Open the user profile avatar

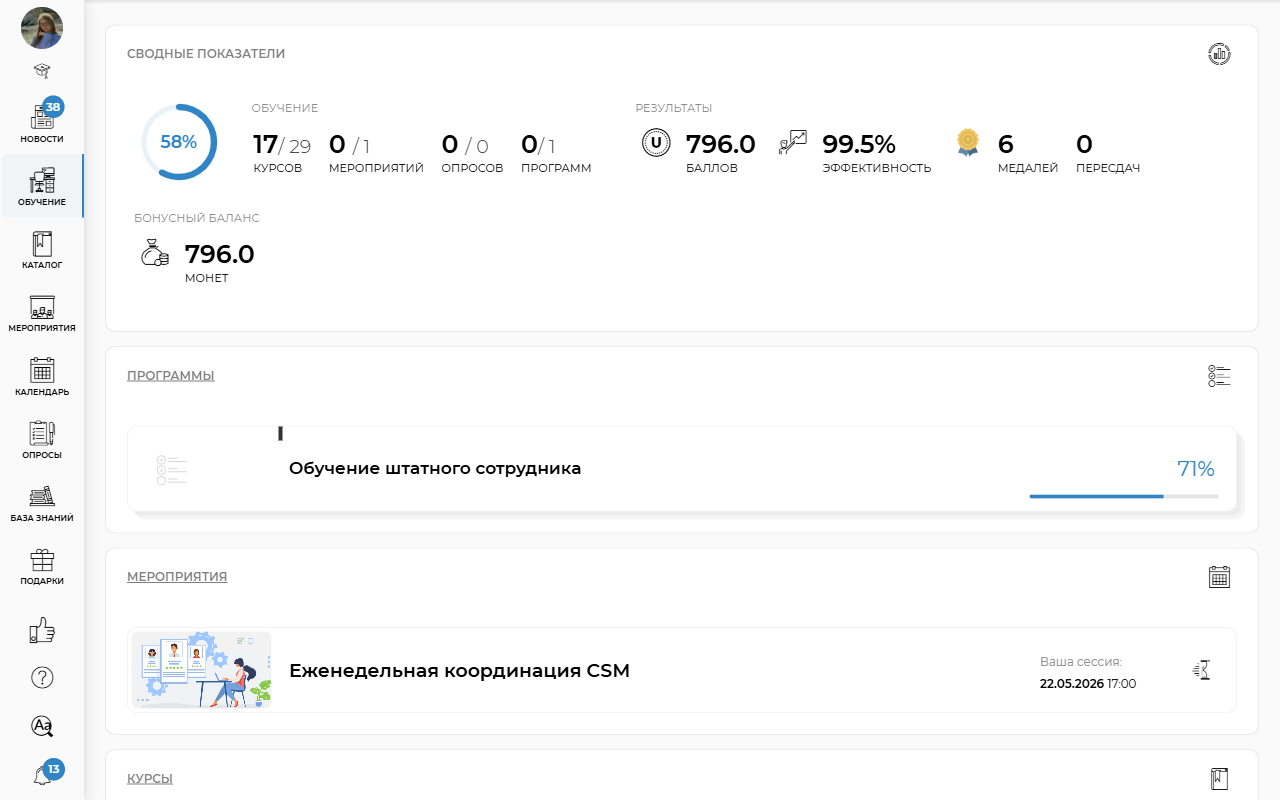pyautogui.click(x=42, y=28)
